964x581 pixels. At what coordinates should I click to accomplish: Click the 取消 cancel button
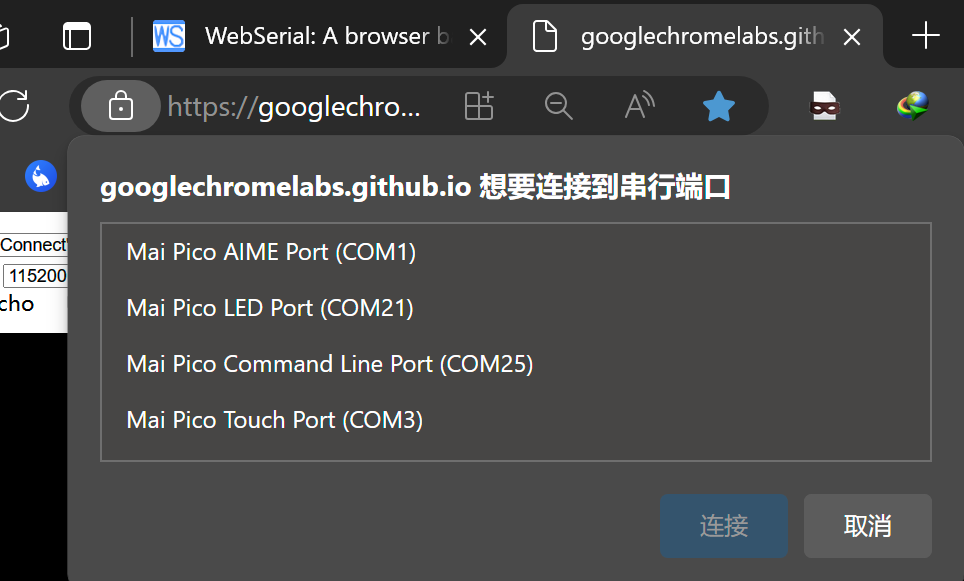point(867,526)
